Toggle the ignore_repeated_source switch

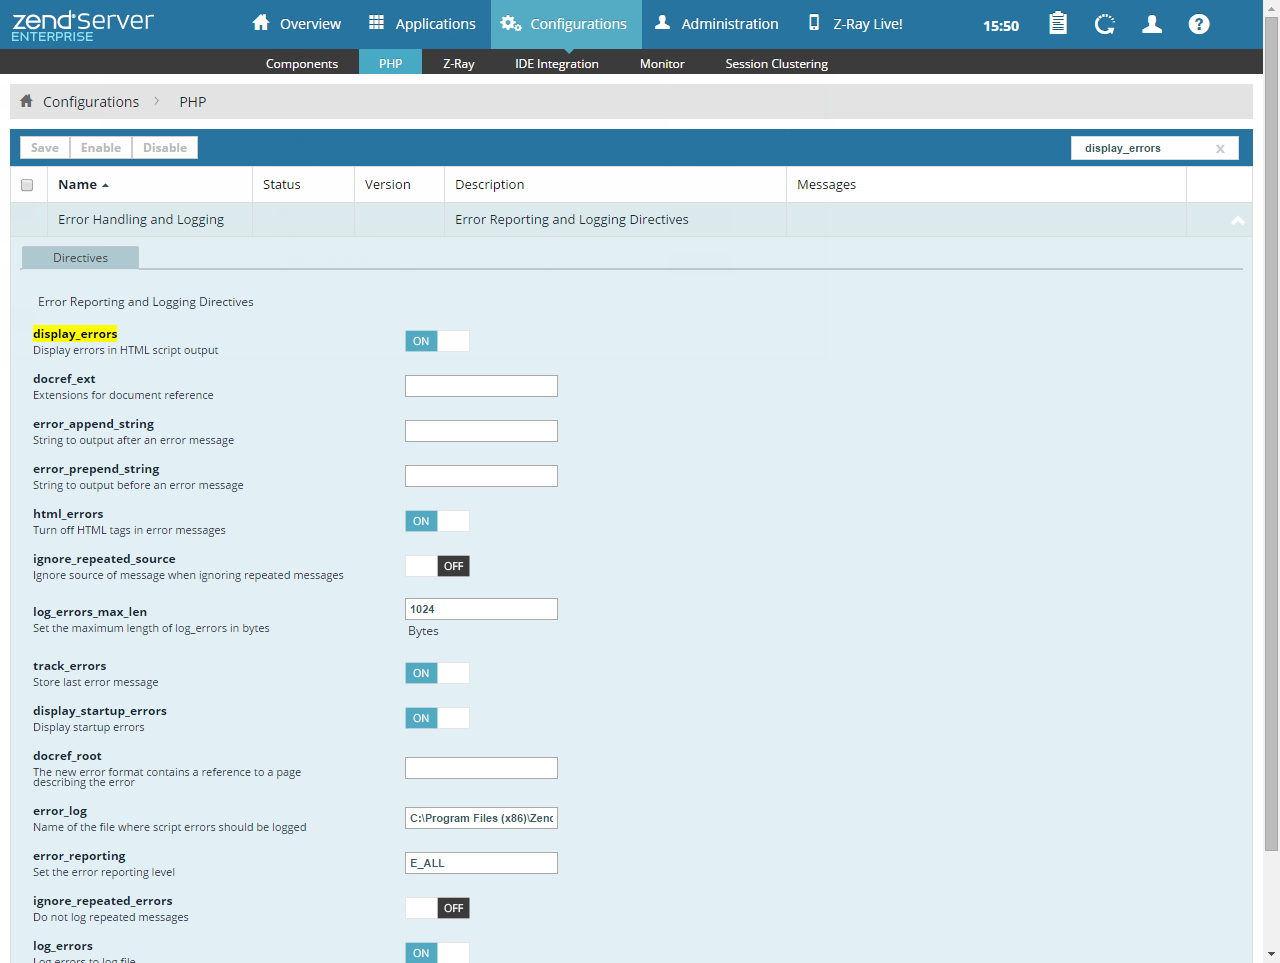pyautogui.click(x=437, y=566)
